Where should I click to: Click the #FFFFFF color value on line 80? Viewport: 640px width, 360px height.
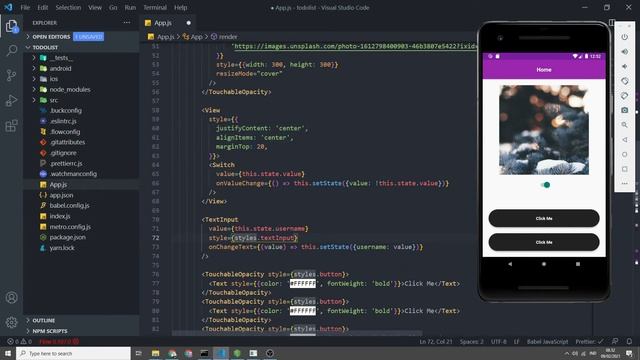302,311
